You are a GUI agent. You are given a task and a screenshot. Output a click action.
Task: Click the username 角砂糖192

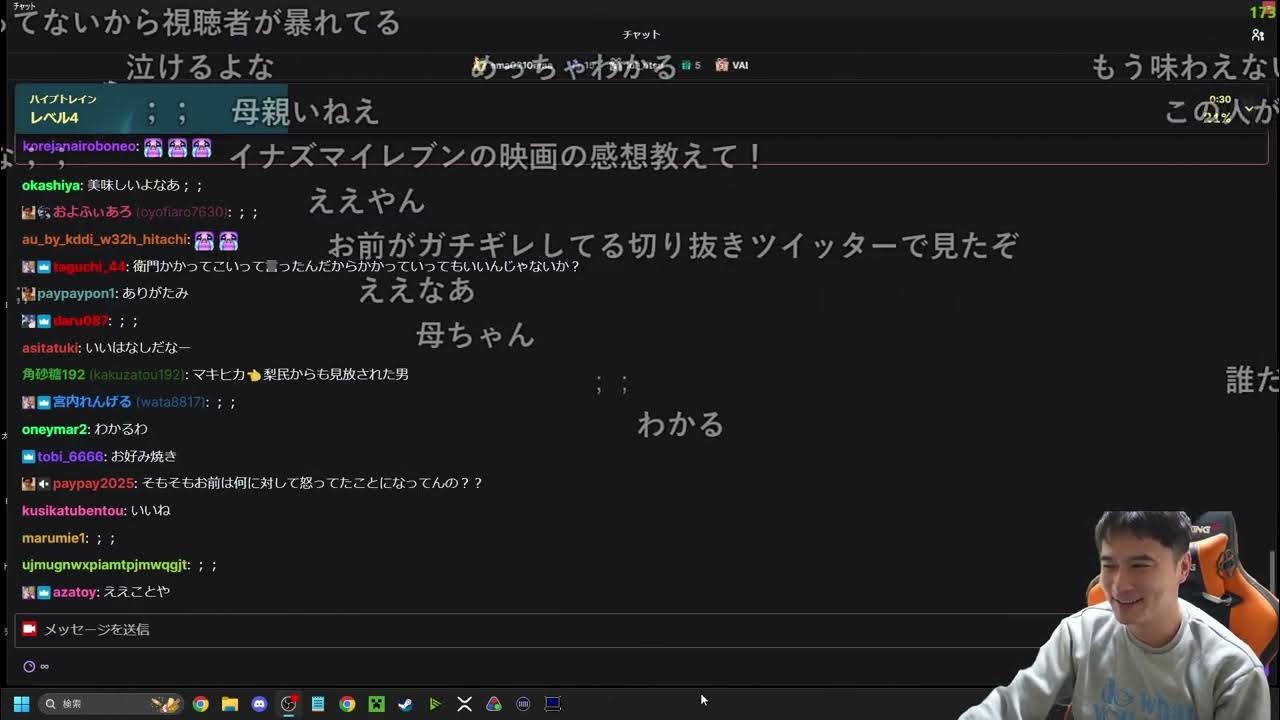(x=53, y=374)
